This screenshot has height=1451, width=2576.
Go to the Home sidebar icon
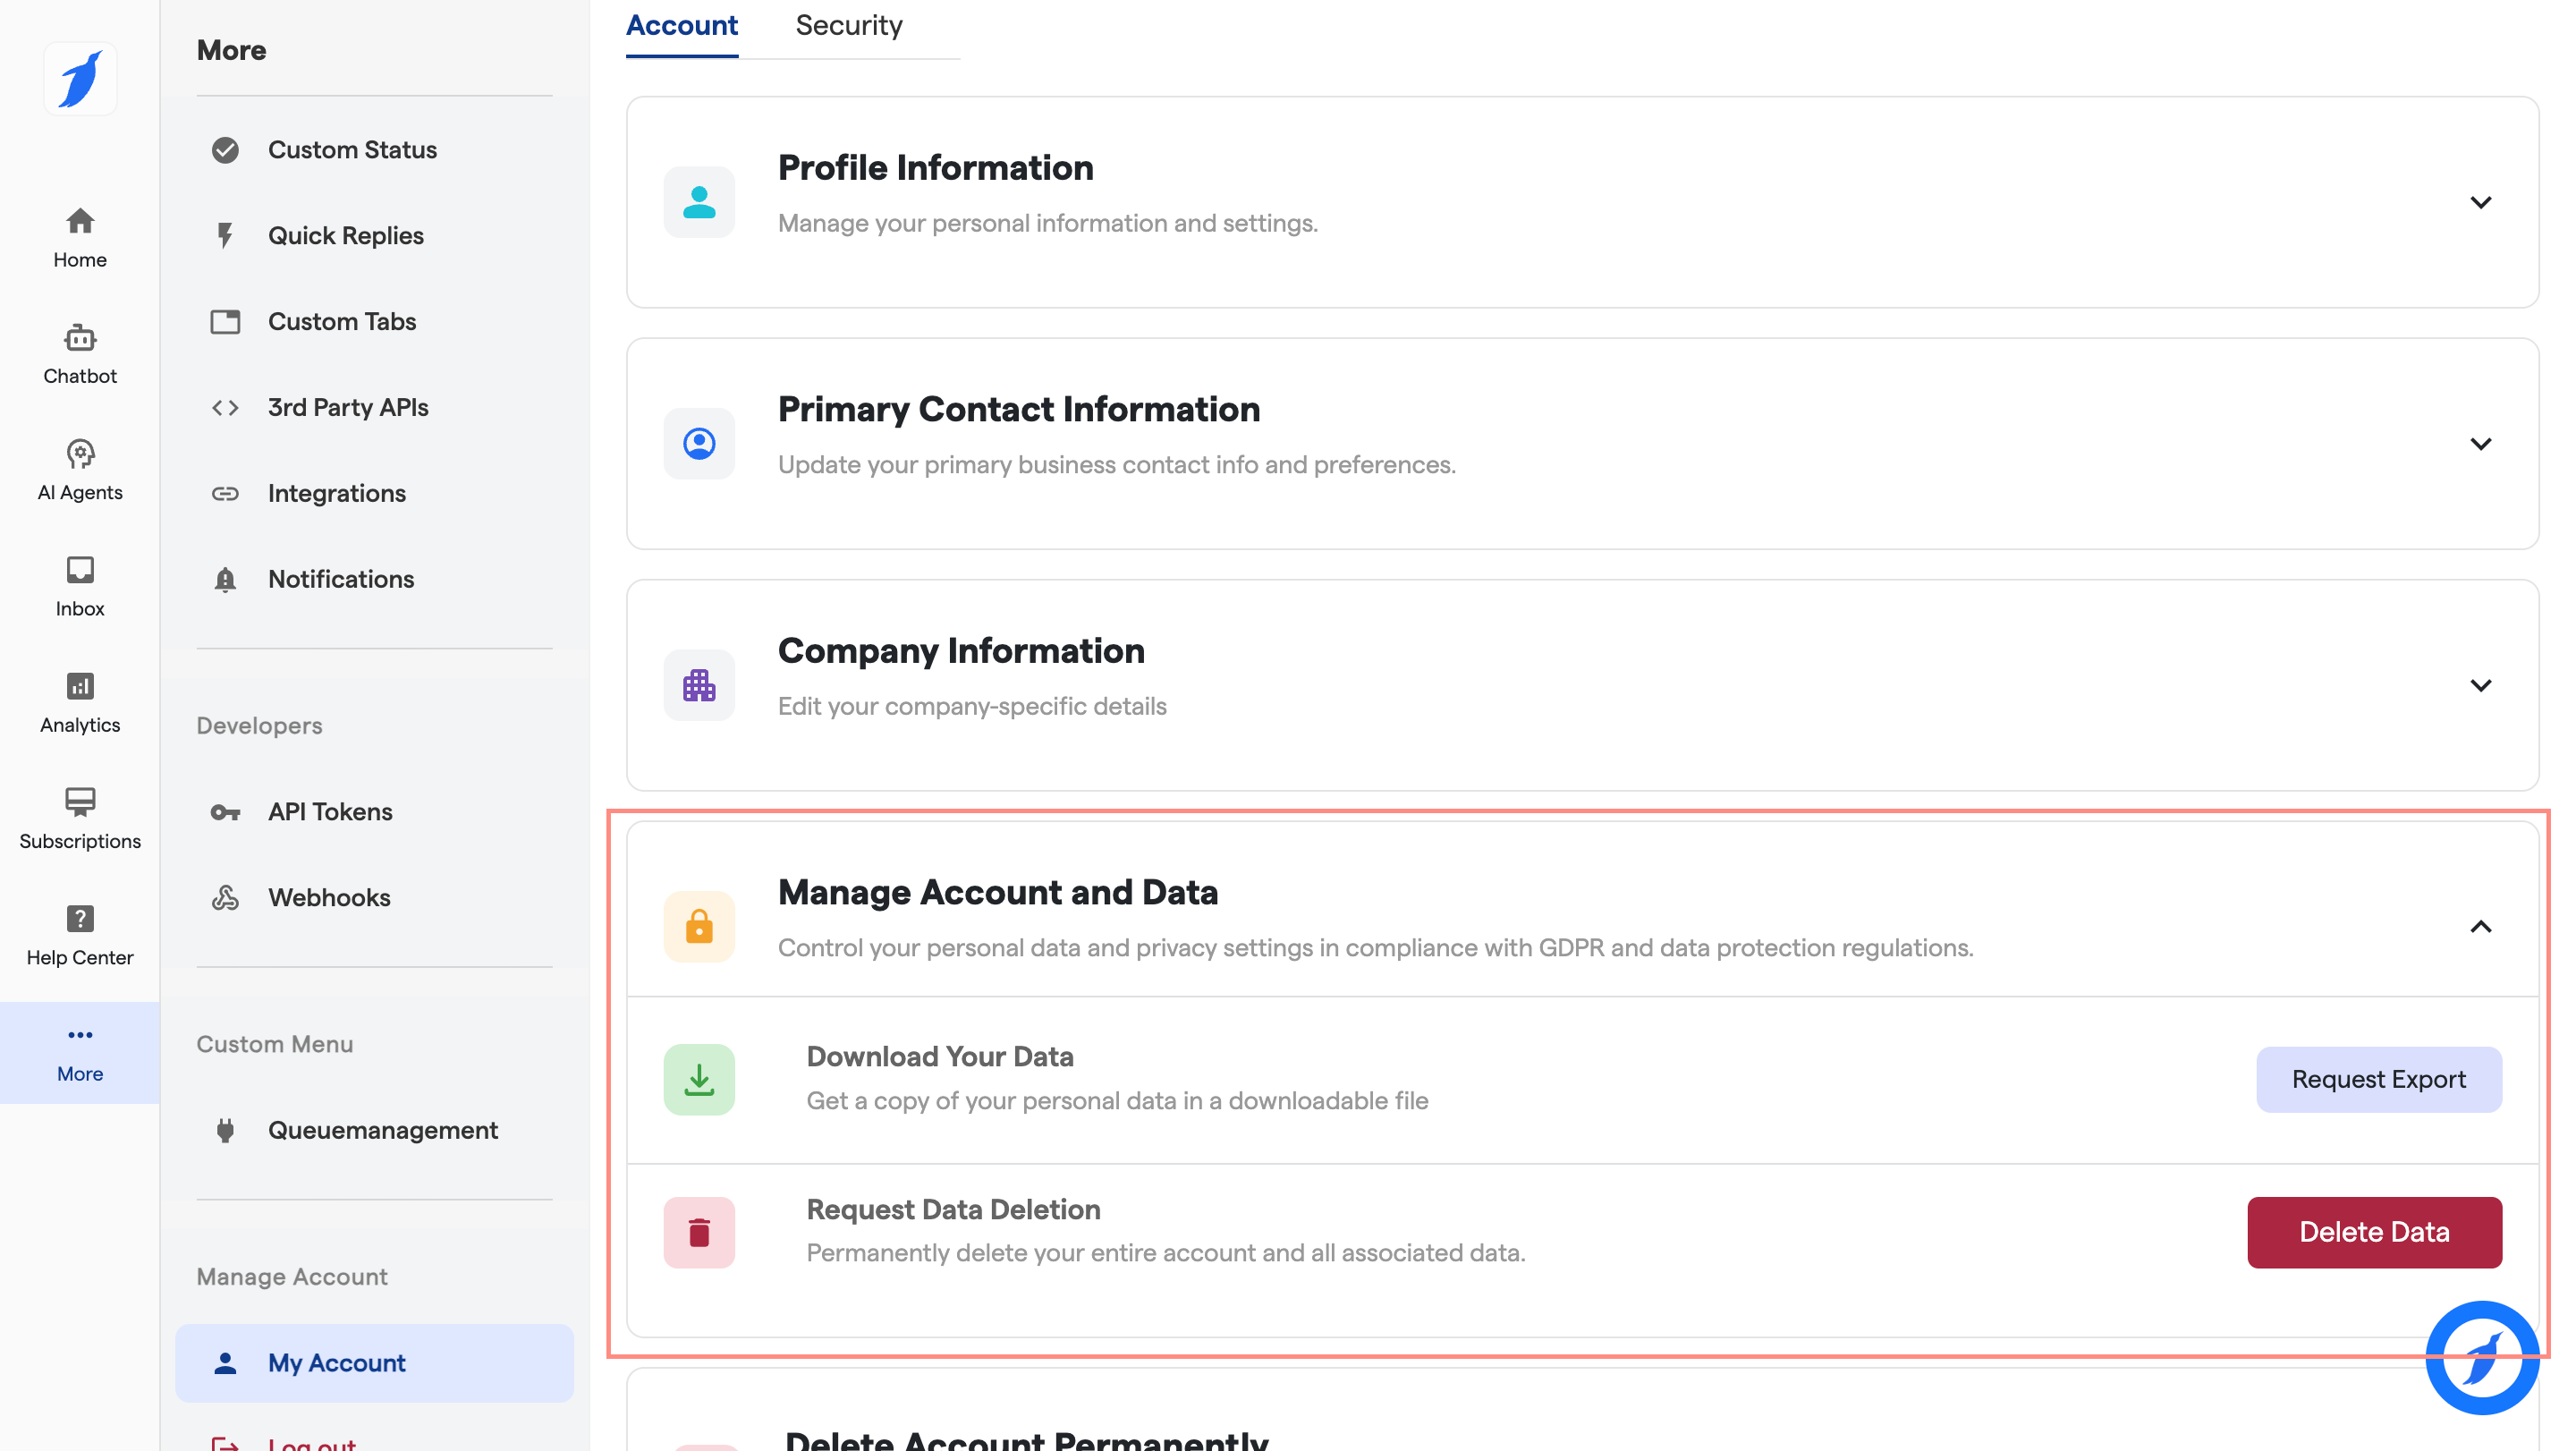[x=80, y=238]
